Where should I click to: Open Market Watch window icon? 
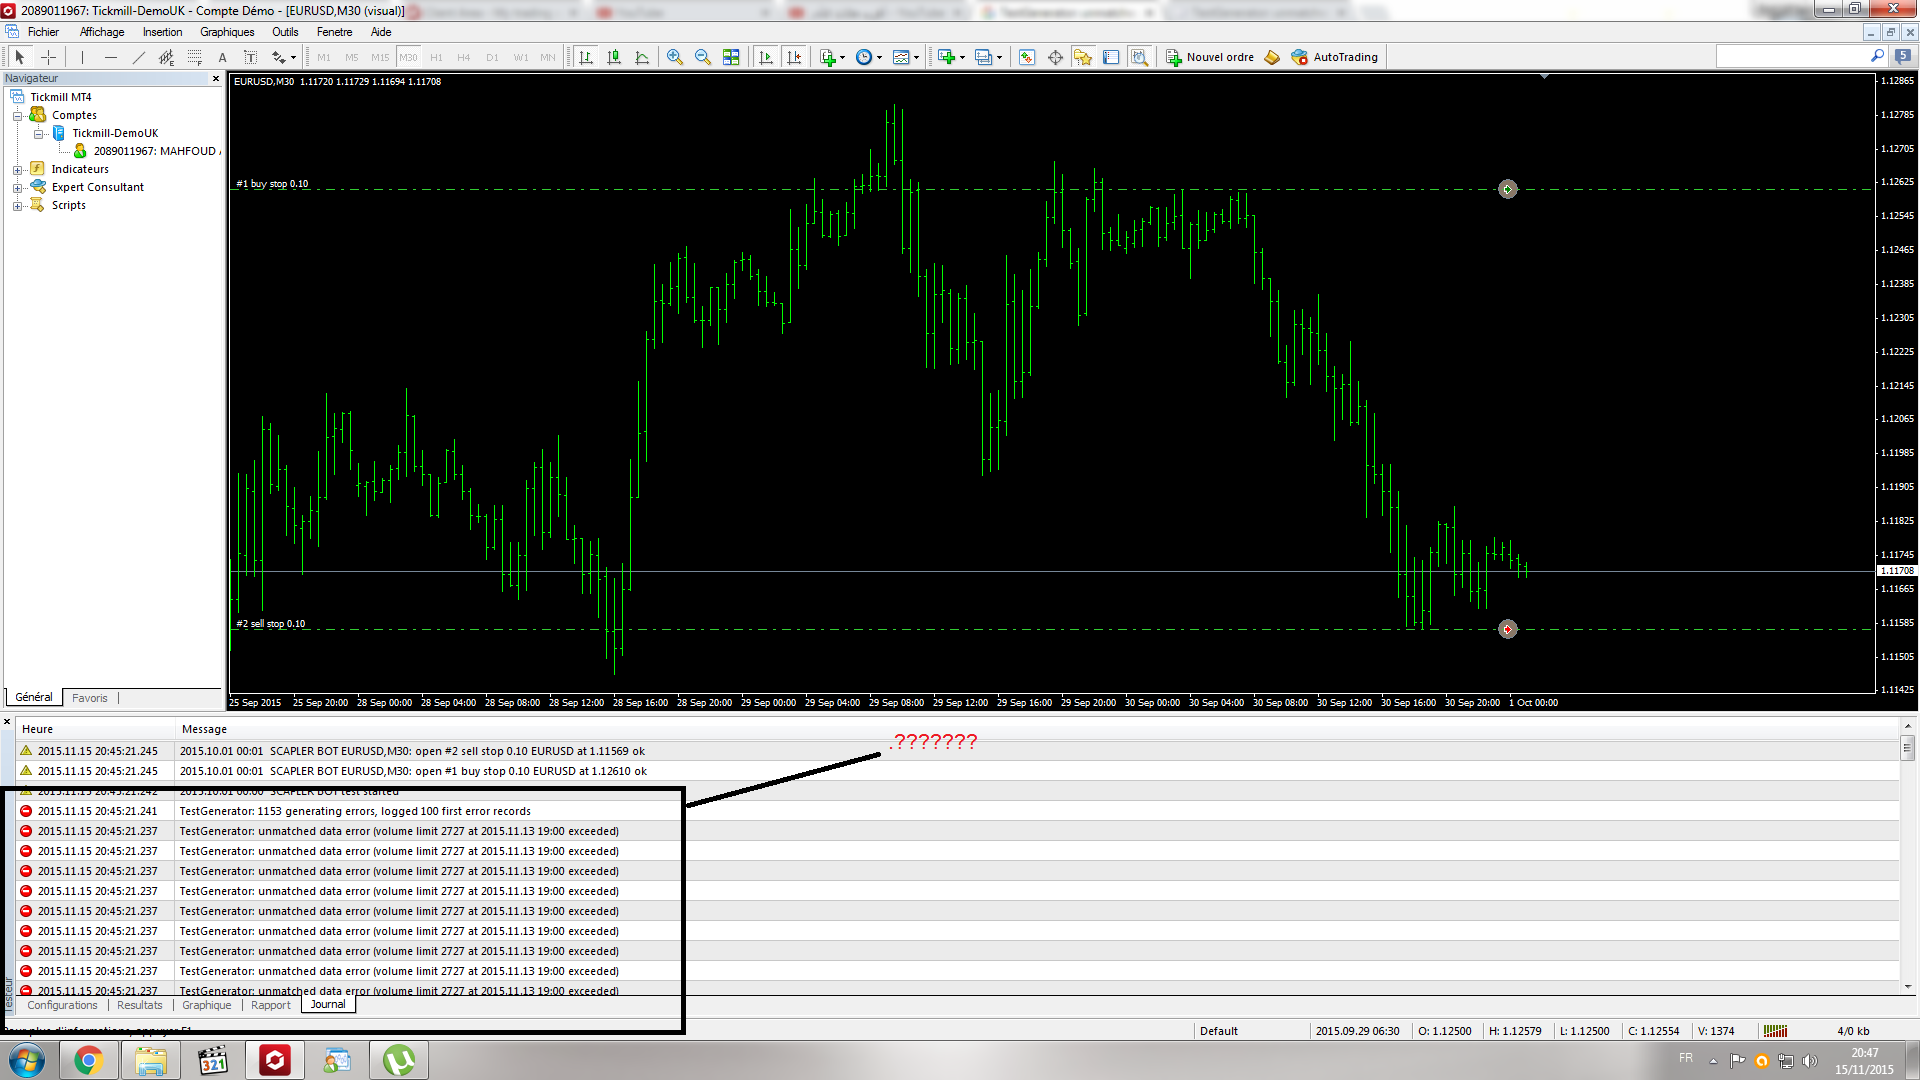1027,57
